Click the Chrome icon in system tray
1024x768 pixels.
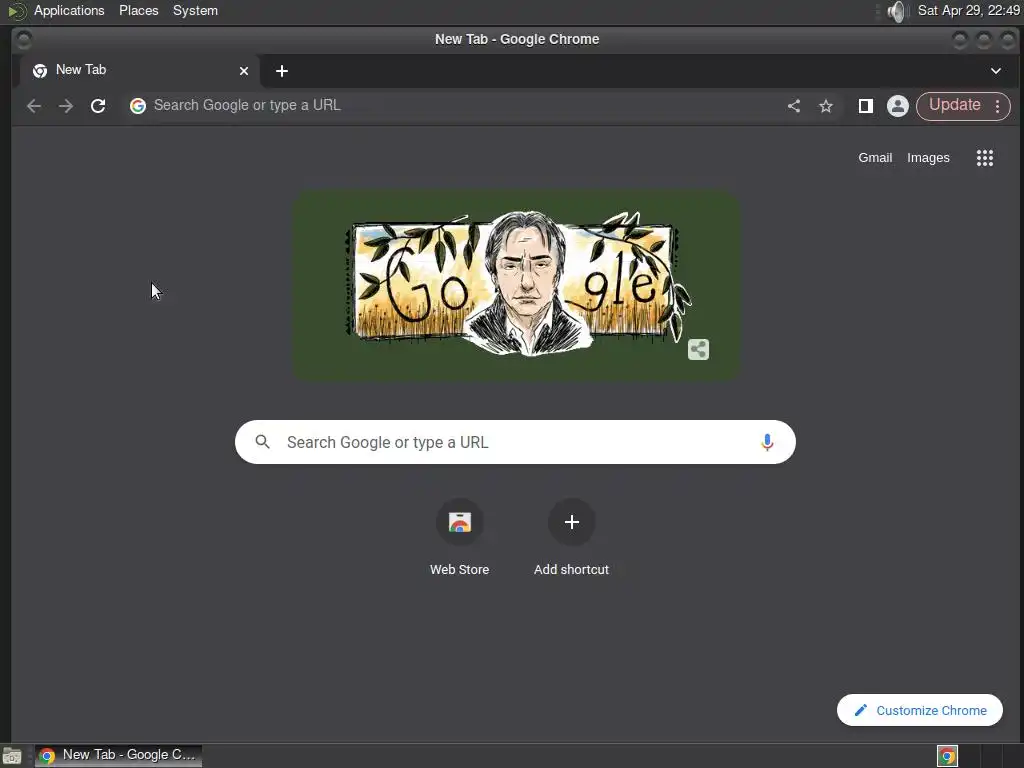coord(947,756)
